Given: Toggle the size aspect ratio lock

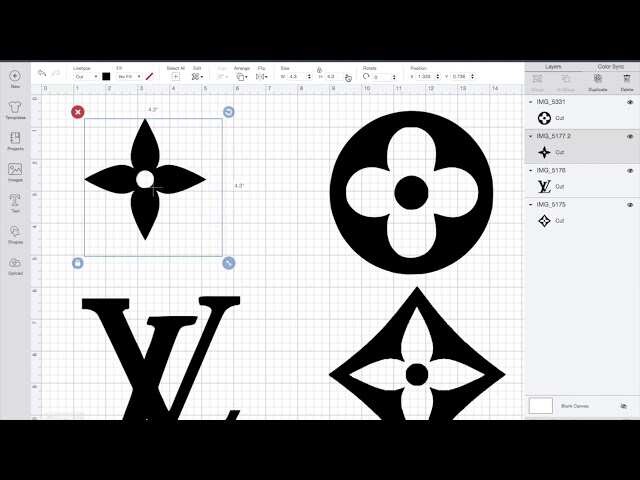Looking at the screenshot, I should point(319,70).
